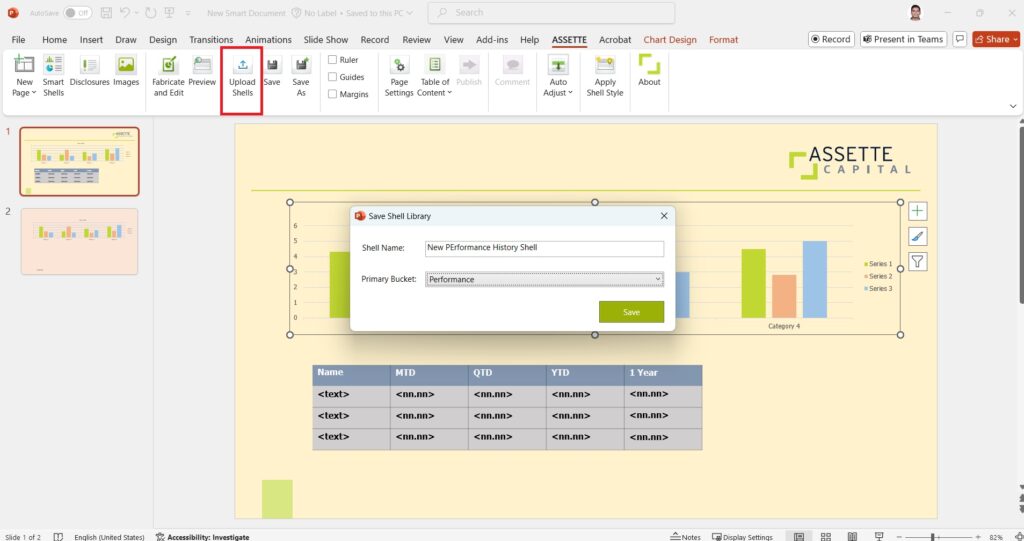The height and width of the screenshot is (541, 1024).
Task: Open the Preview command in the ribbon
Action: coord(202,71)
